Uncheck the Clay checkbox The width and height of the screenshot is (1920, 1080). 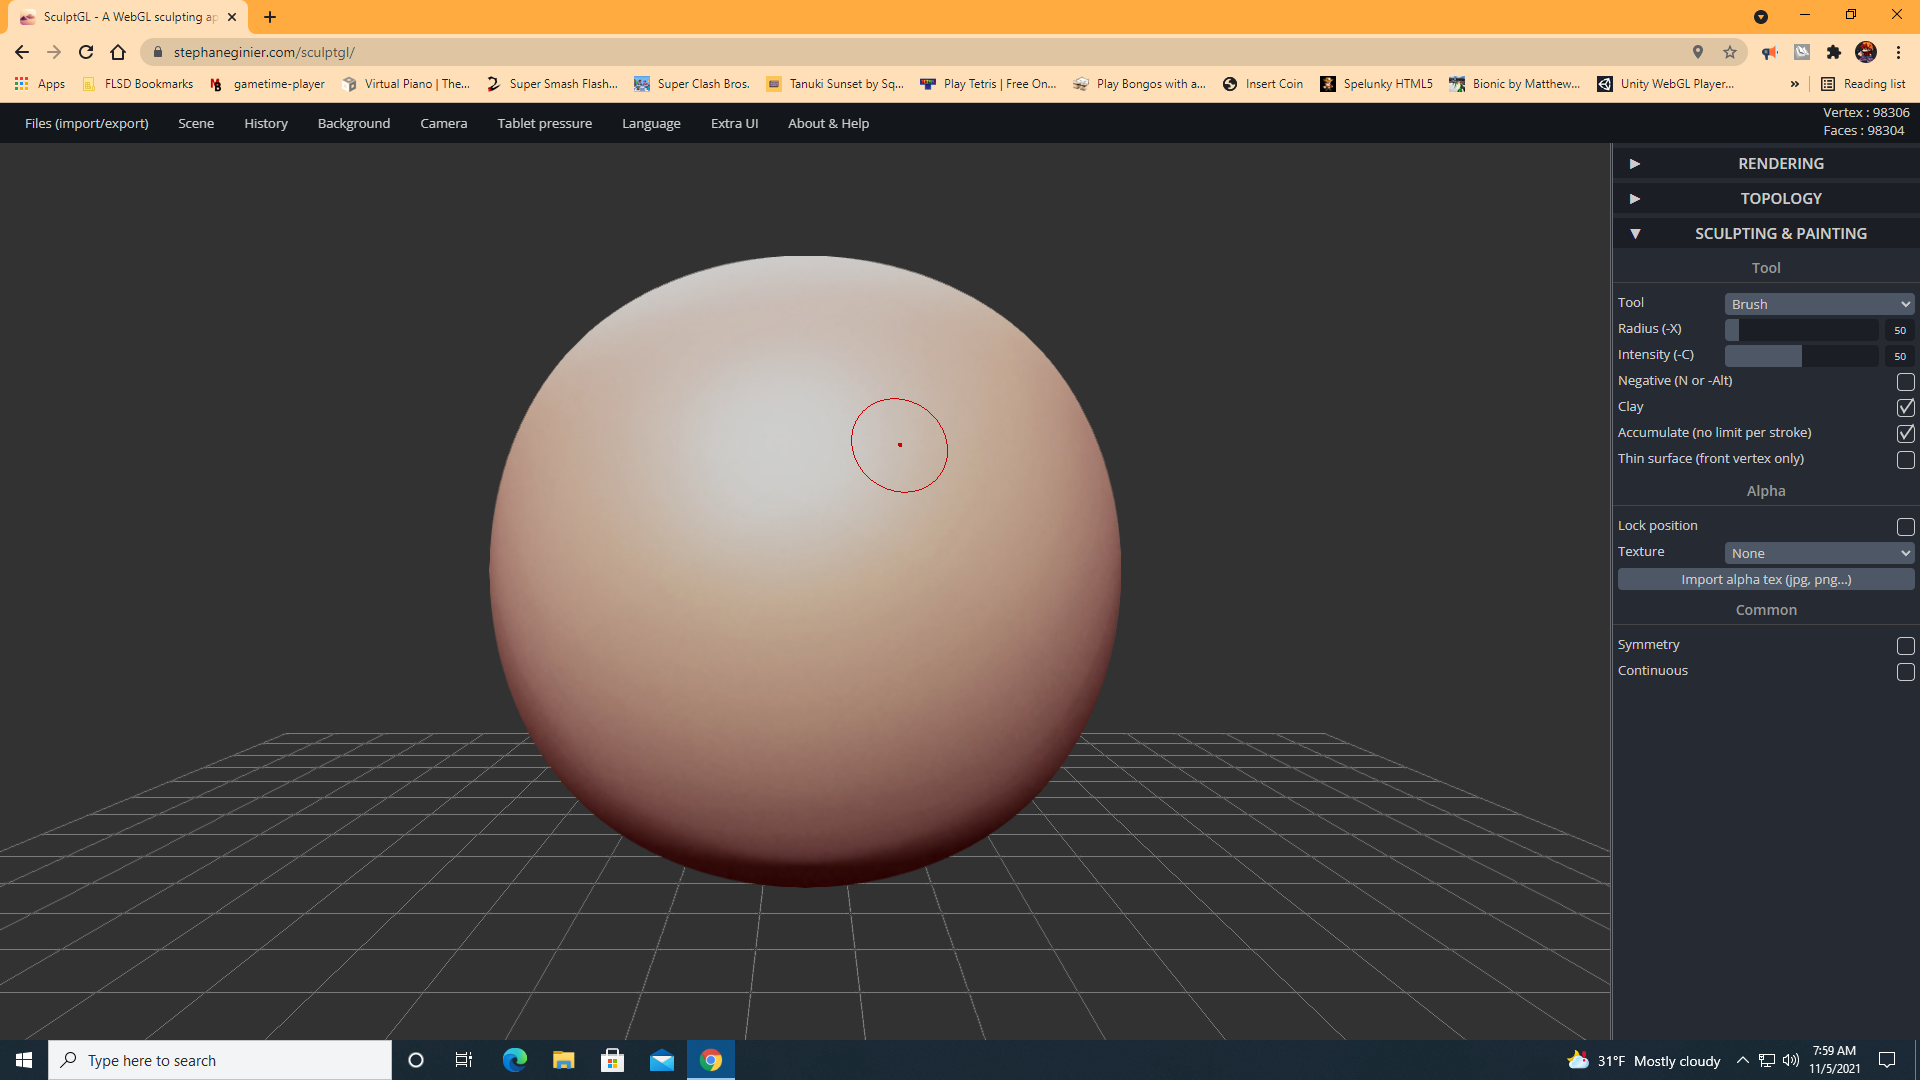click(1905, 407)
